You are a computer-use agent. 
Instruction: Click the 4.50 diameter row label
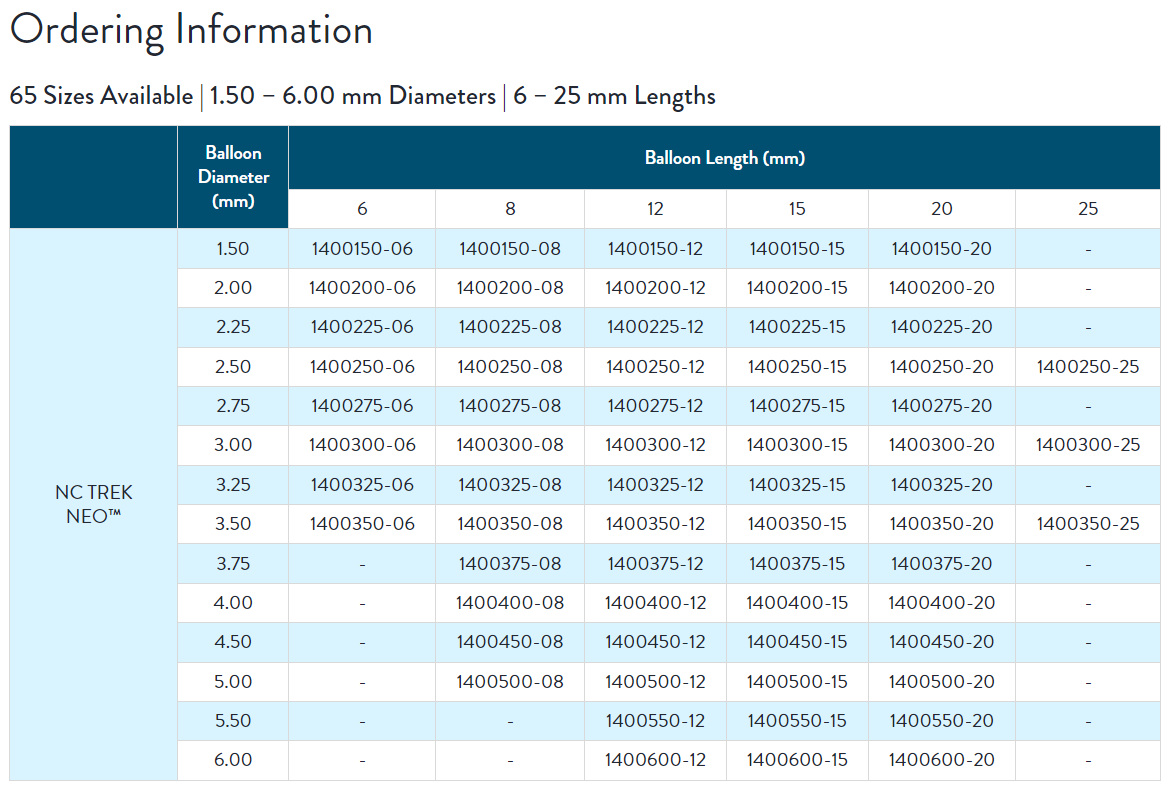pyautogui.click(x=233, y=642)
